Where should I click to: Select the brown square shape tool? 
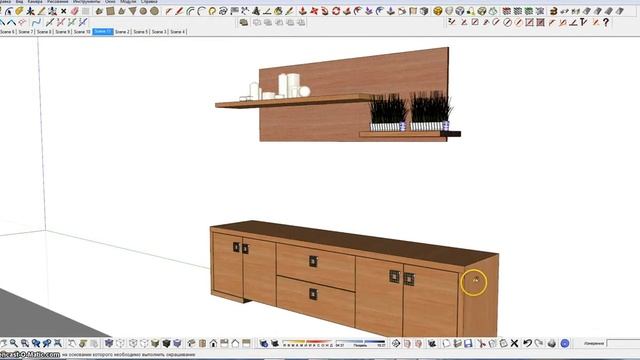tap(110, 11)
